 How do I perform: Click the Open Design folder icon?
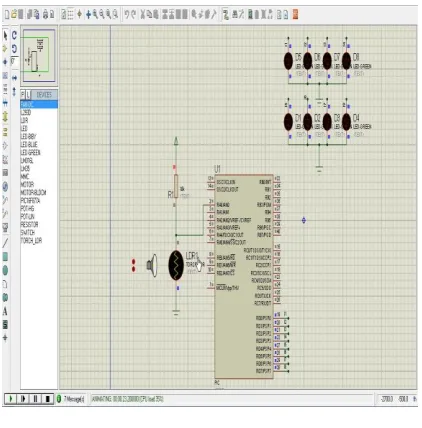(x=14, y=15)
